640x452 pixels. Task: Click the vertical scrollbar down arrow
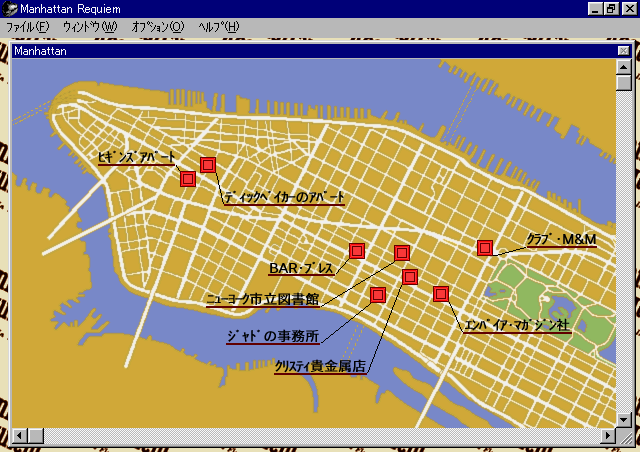point(624,421)
